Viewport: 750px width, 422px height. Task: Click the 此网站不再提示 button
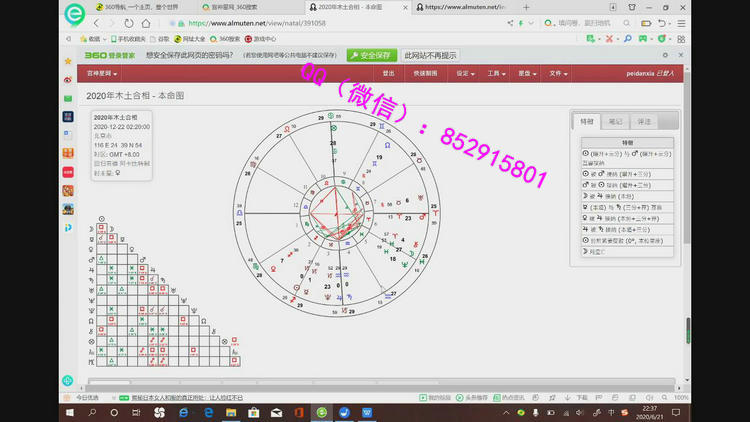pos(431,55)
